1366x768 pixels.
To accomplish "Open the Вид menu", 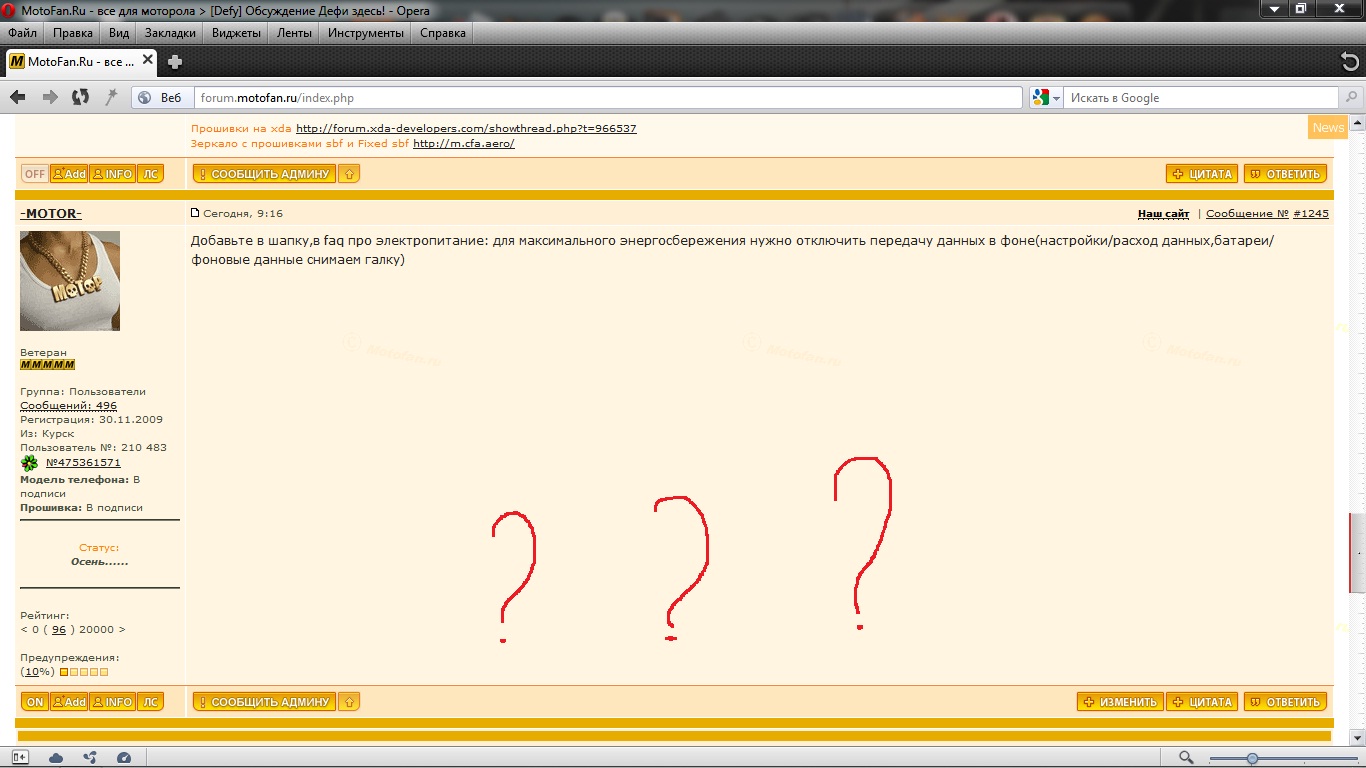I will [119, 33].
